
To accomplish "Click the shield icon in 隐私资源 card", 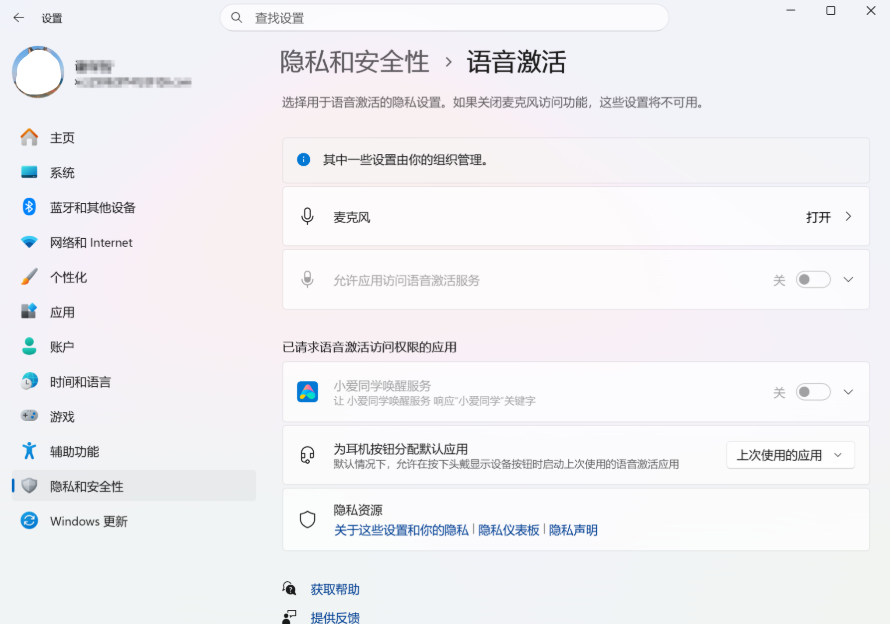I will point(307,519).
